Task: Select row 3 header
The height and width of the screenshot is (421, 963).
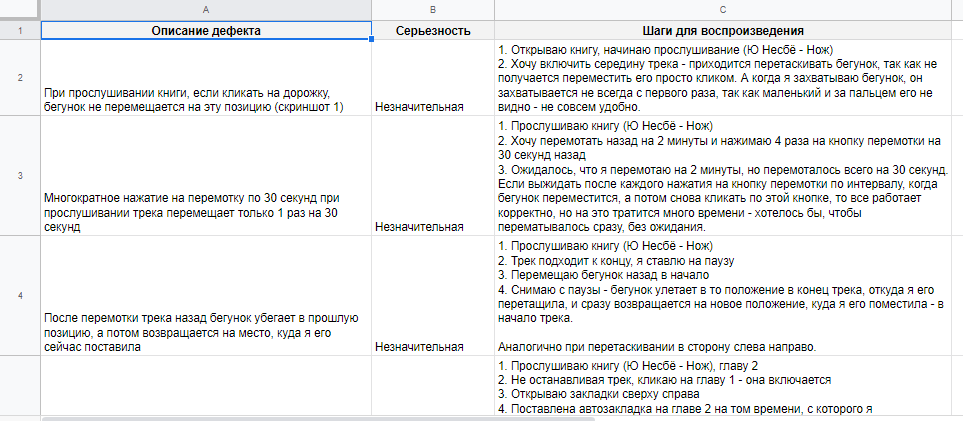Action: pos(20,175)
